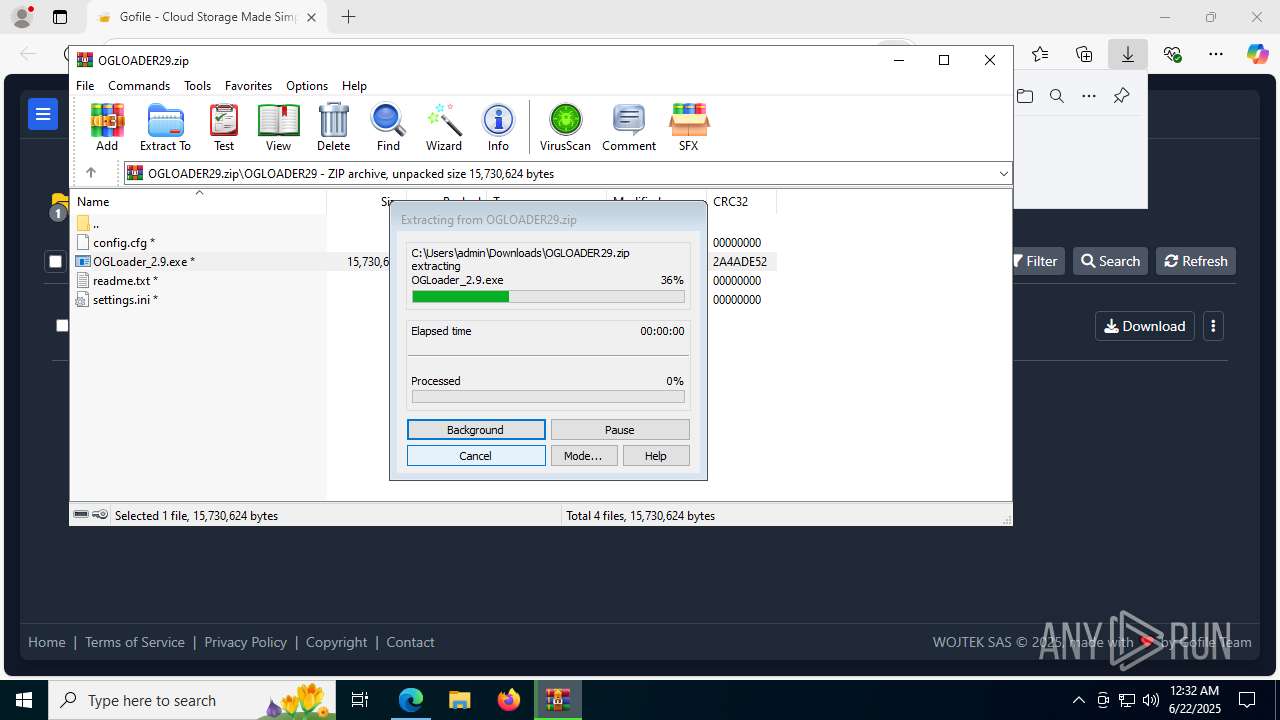Start VirusScan on the archive
Screen dimensions: 1280x720
(565, 127)
